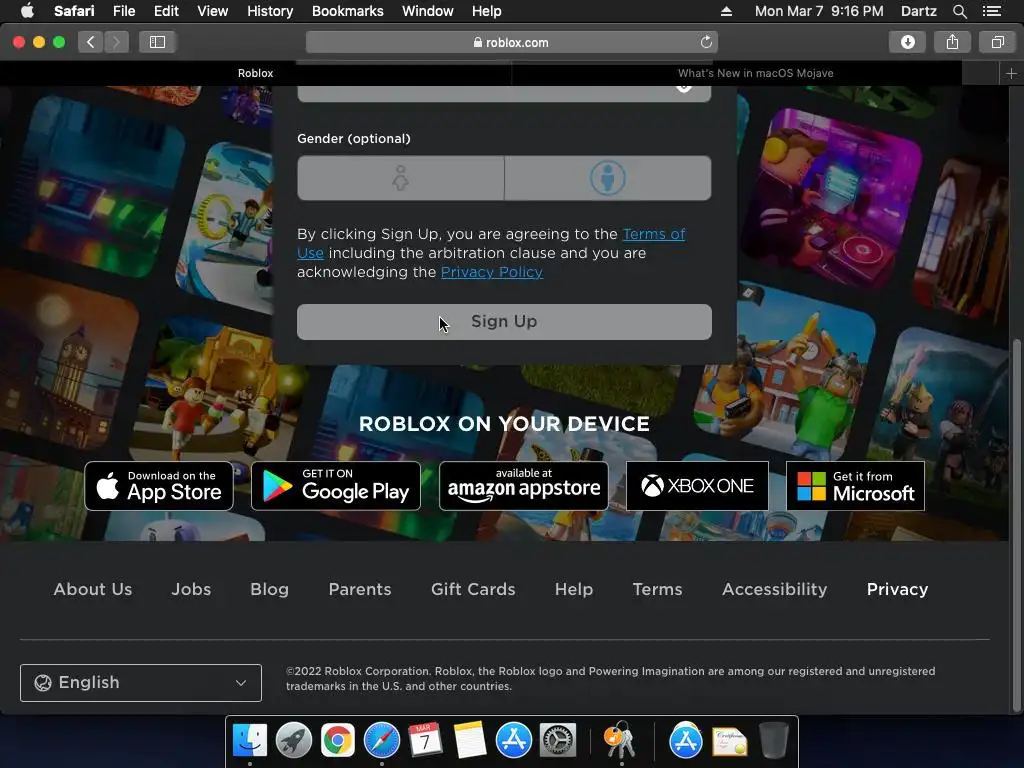Screen dimensions: 1024x768
Task: Open the certificate file in Dock
Action: tap(729, 741)
